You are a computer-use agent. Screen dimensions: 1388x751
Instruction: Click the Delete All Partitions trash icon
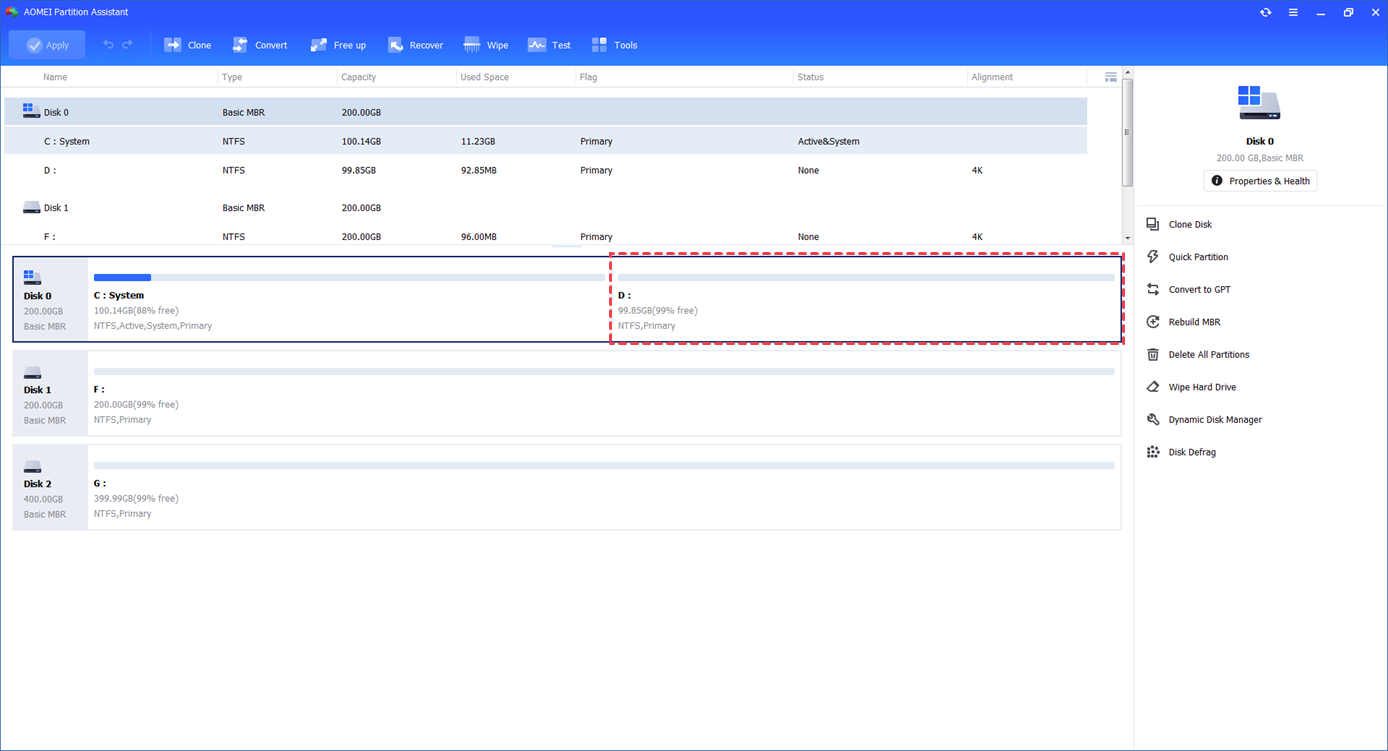[1153, 354]
